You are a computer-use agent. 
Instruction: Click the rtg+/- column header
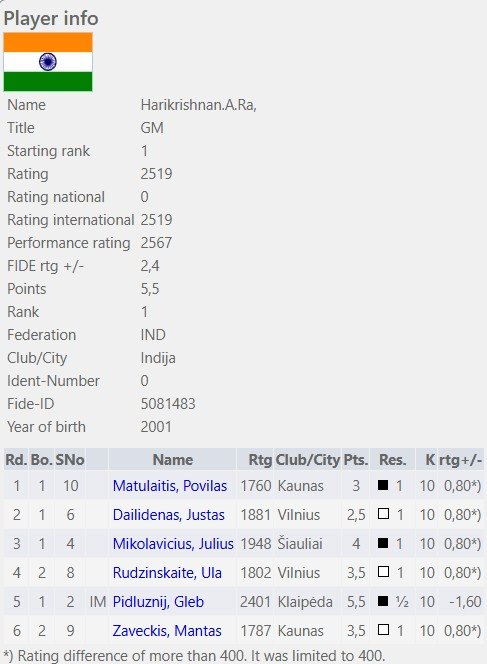(x=461, y=459)
